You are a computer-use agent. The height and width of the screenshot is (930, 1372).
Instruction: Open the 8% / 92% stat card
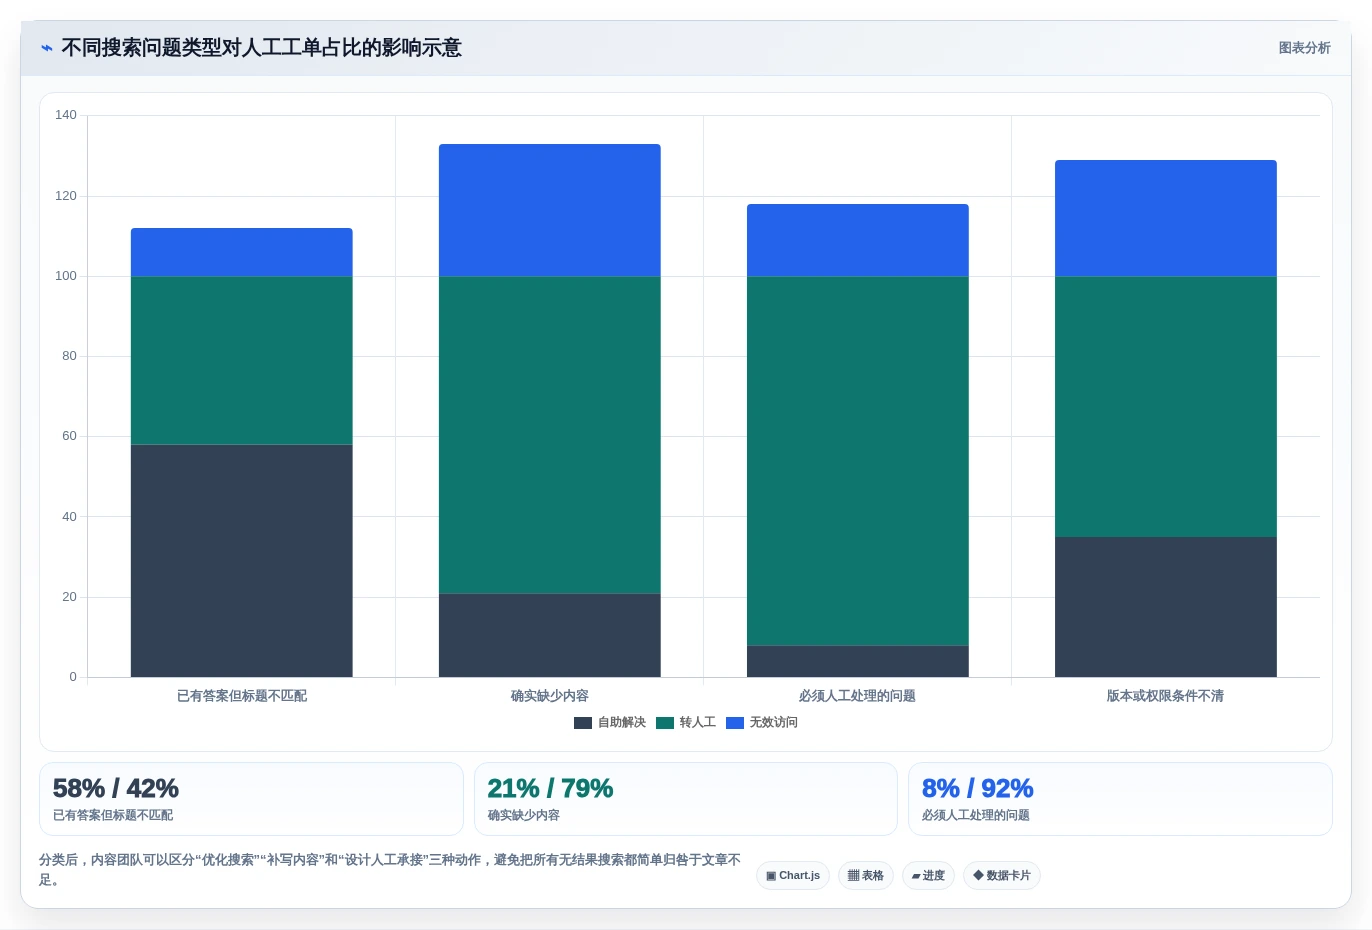[1120, 799]
